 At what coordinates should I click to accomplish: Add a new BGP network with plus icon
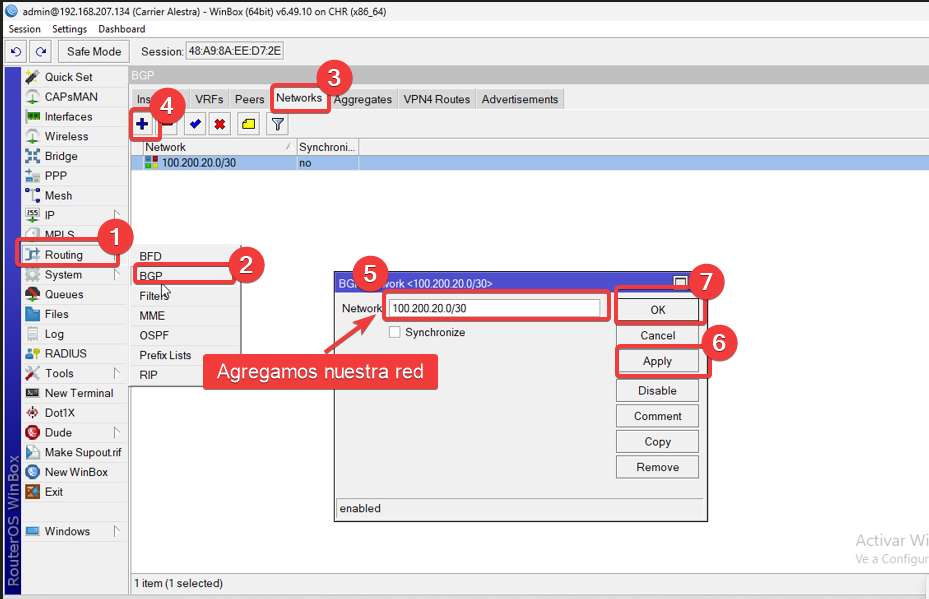(143, 124)
